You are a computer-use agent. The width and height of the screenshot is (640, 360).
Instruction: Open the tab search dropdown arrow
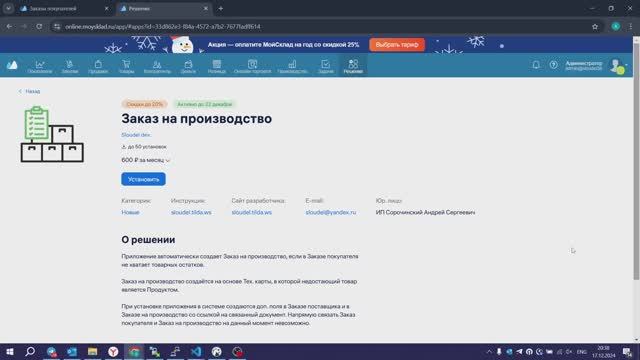click(x=8, y=9)
